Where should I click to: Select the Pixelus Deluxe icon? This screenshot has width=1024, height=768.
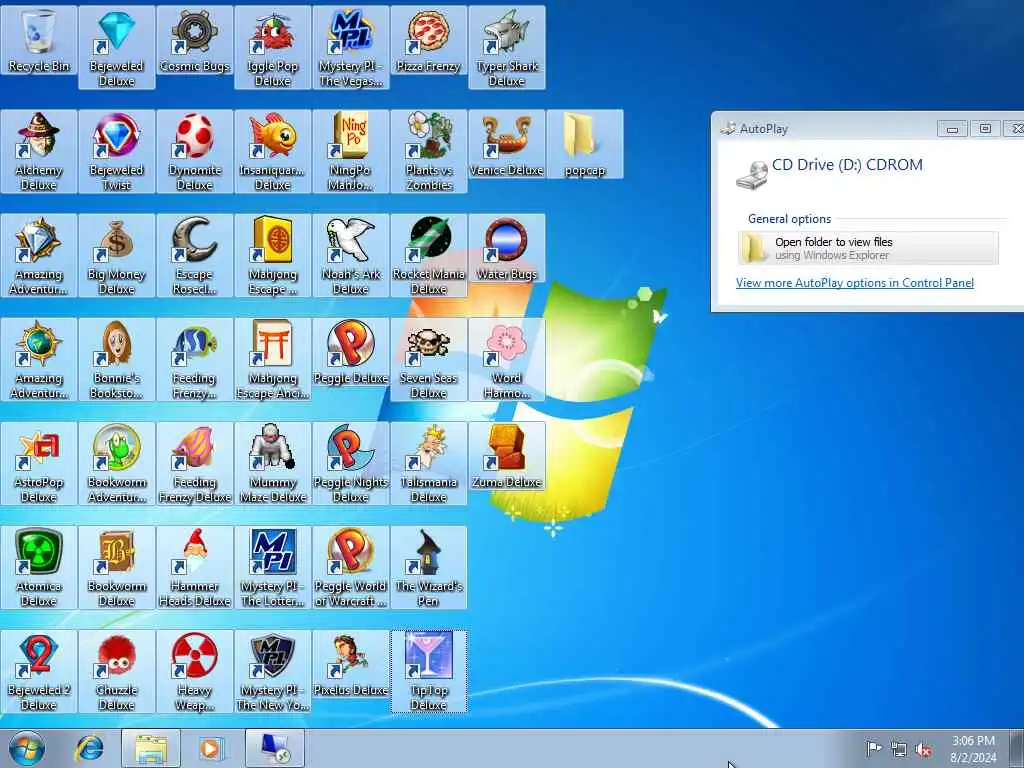[x=351, y=665]
